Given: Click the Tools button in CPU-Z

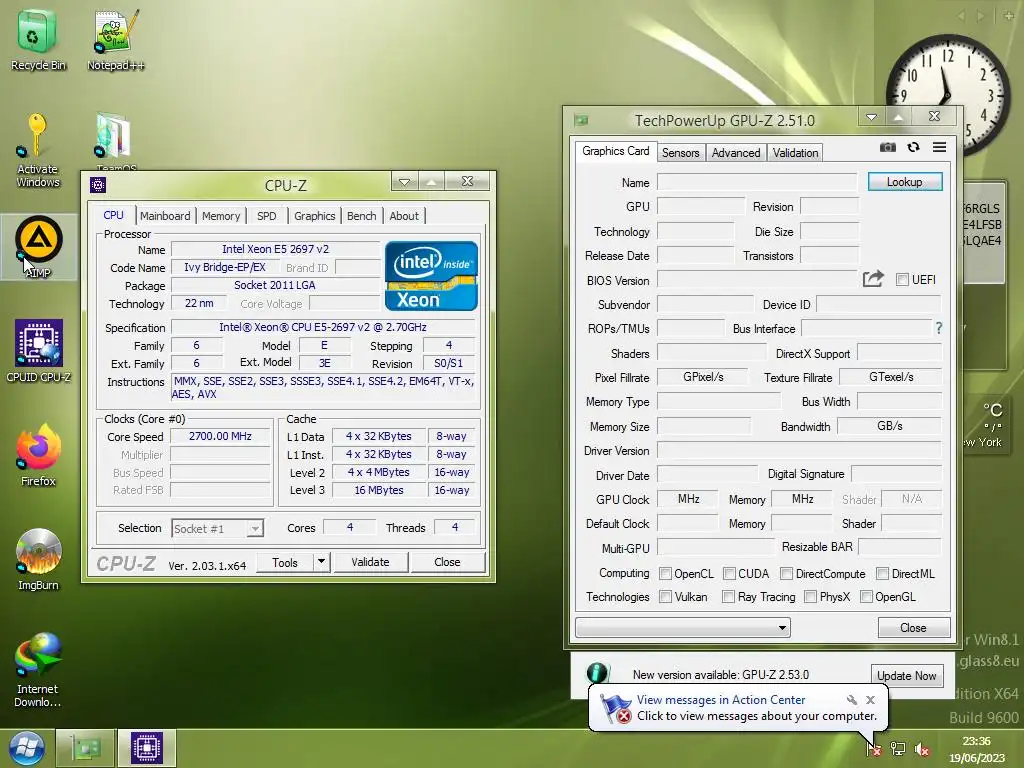Looking at the screenshot, I should coord(285,562).
